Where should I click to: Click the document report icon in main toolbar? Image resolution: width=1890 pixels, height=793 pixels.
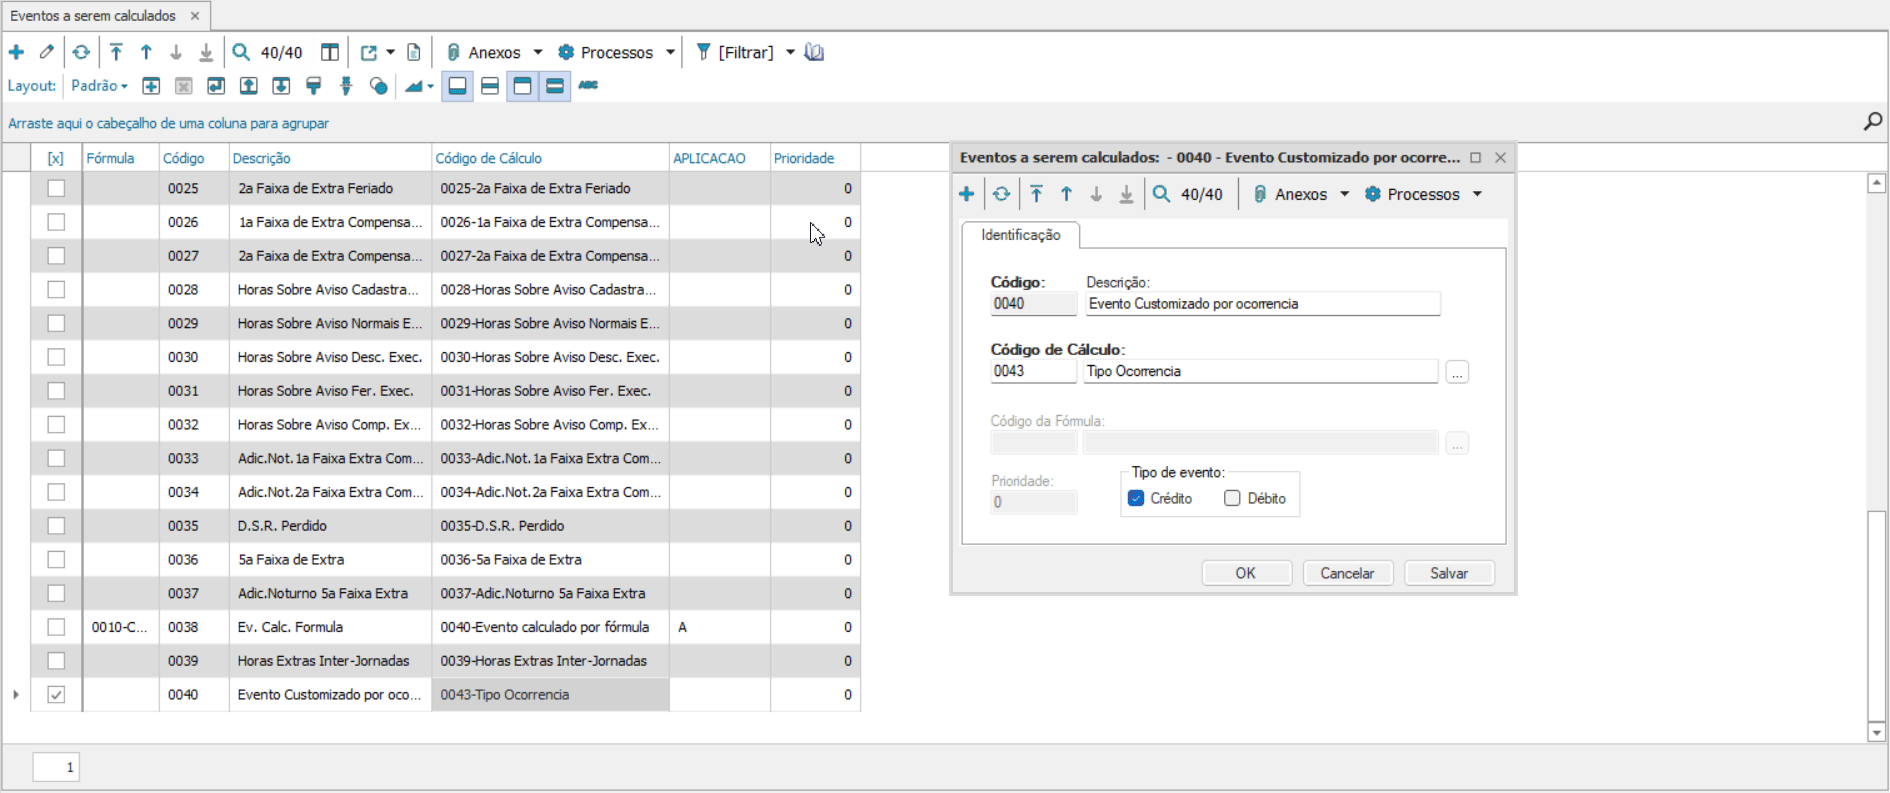pos(414,52)
